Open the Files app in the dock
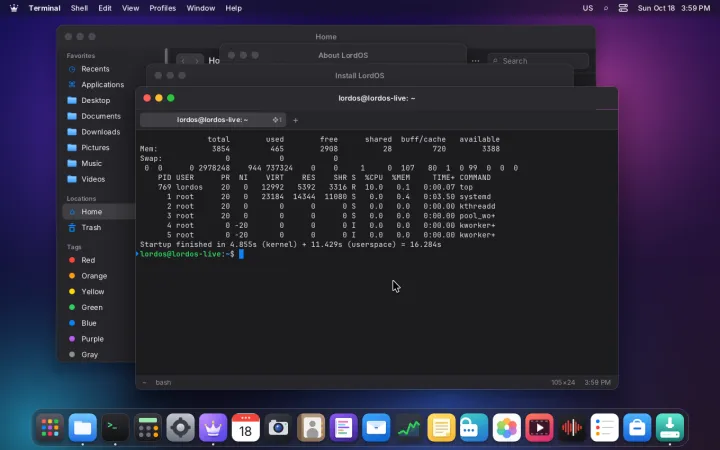 pyautogui.click(x=83, y=428)
